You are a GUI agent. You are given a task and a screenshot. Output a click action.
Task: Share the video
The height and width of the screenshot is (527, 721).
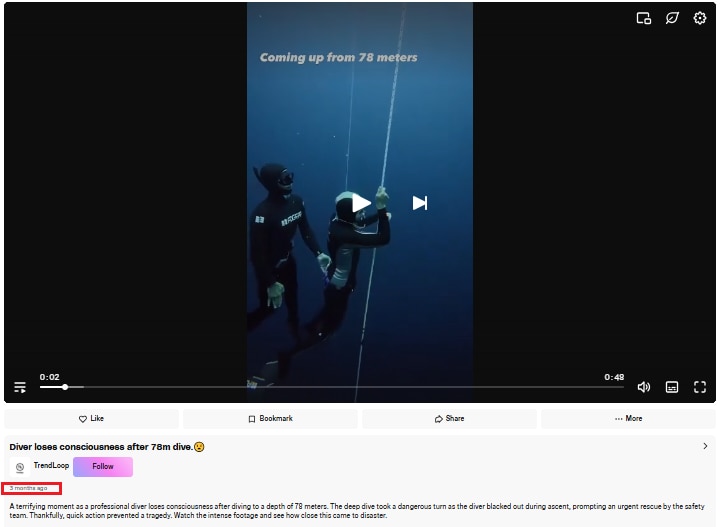coord(449,418)
